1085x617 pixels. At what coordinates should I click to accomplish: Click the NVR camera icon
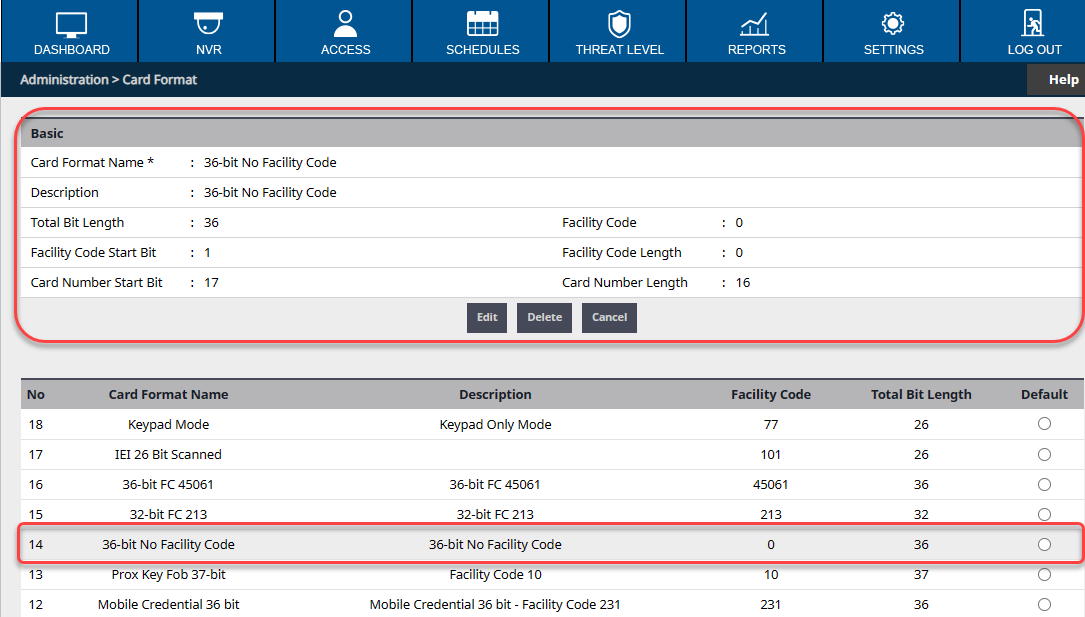208,24
